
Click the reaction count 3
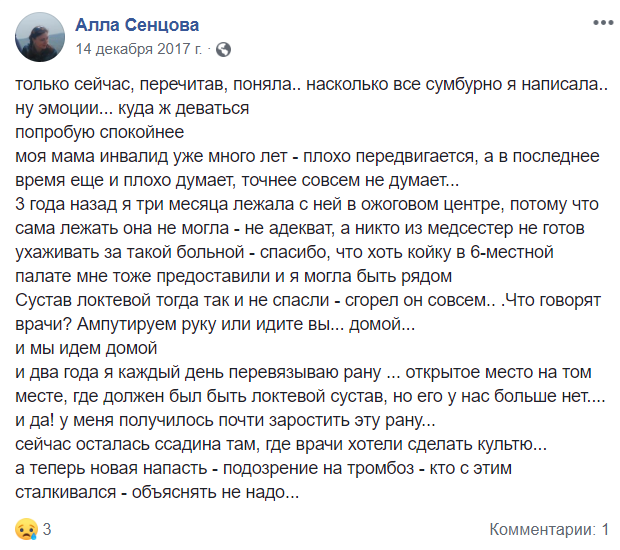point(46,528)
